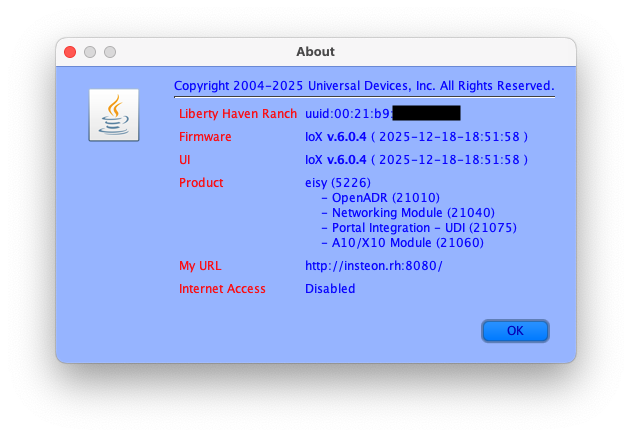Click the OpenADR (21010) module entry
This screenshot has height=437, width=632.
pos(381,198)
